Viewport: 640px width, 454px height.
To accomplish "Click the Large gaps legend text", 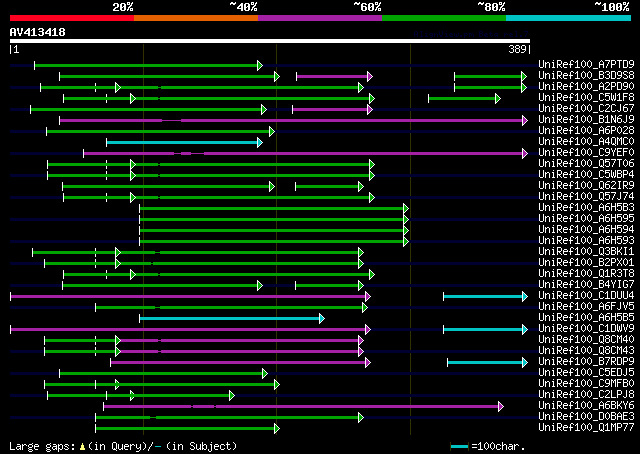I will pos(123,446).
